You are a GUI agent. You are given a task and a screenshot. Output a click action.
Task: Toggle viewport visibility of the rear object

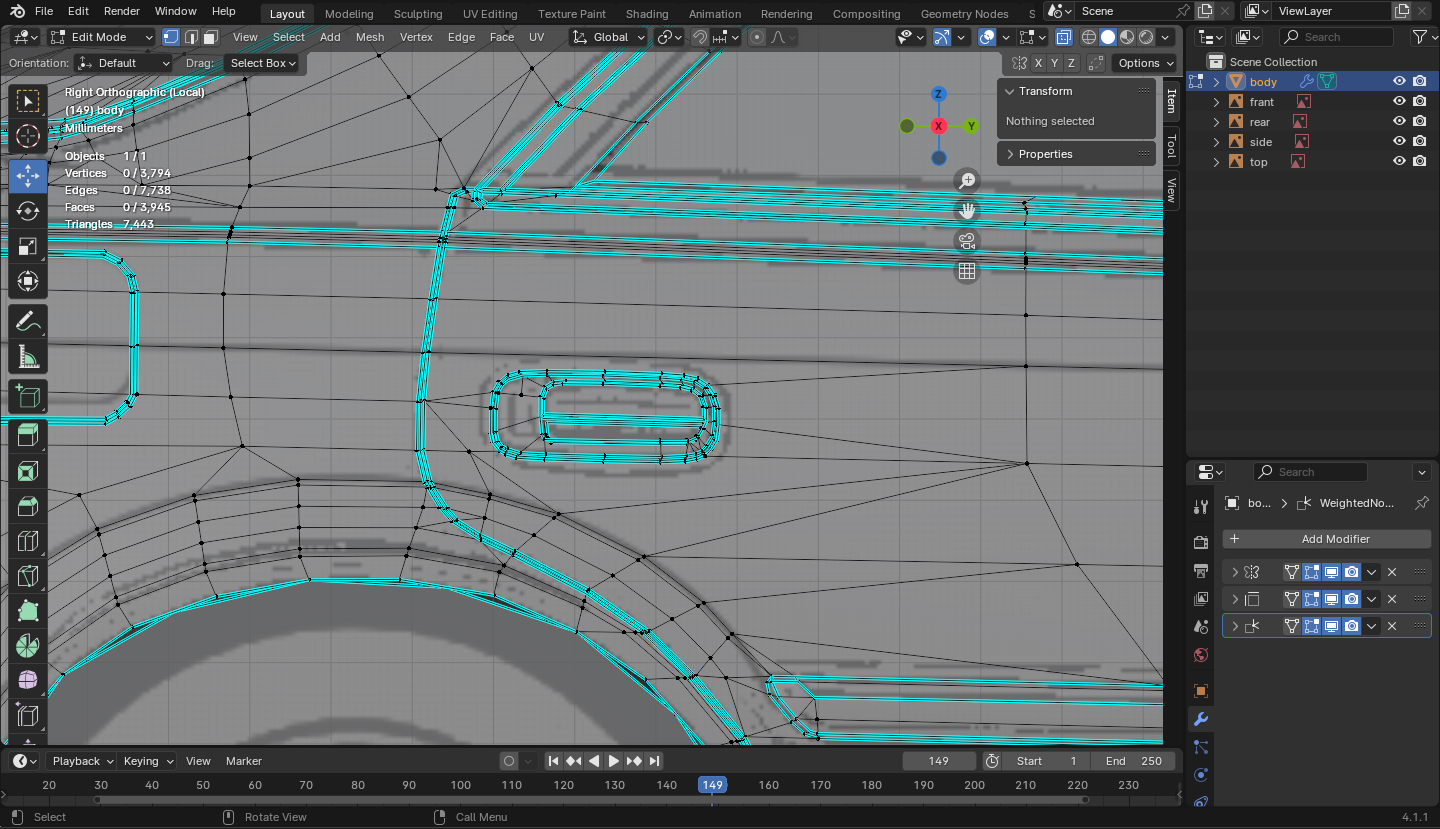[x=1400, y=122]
